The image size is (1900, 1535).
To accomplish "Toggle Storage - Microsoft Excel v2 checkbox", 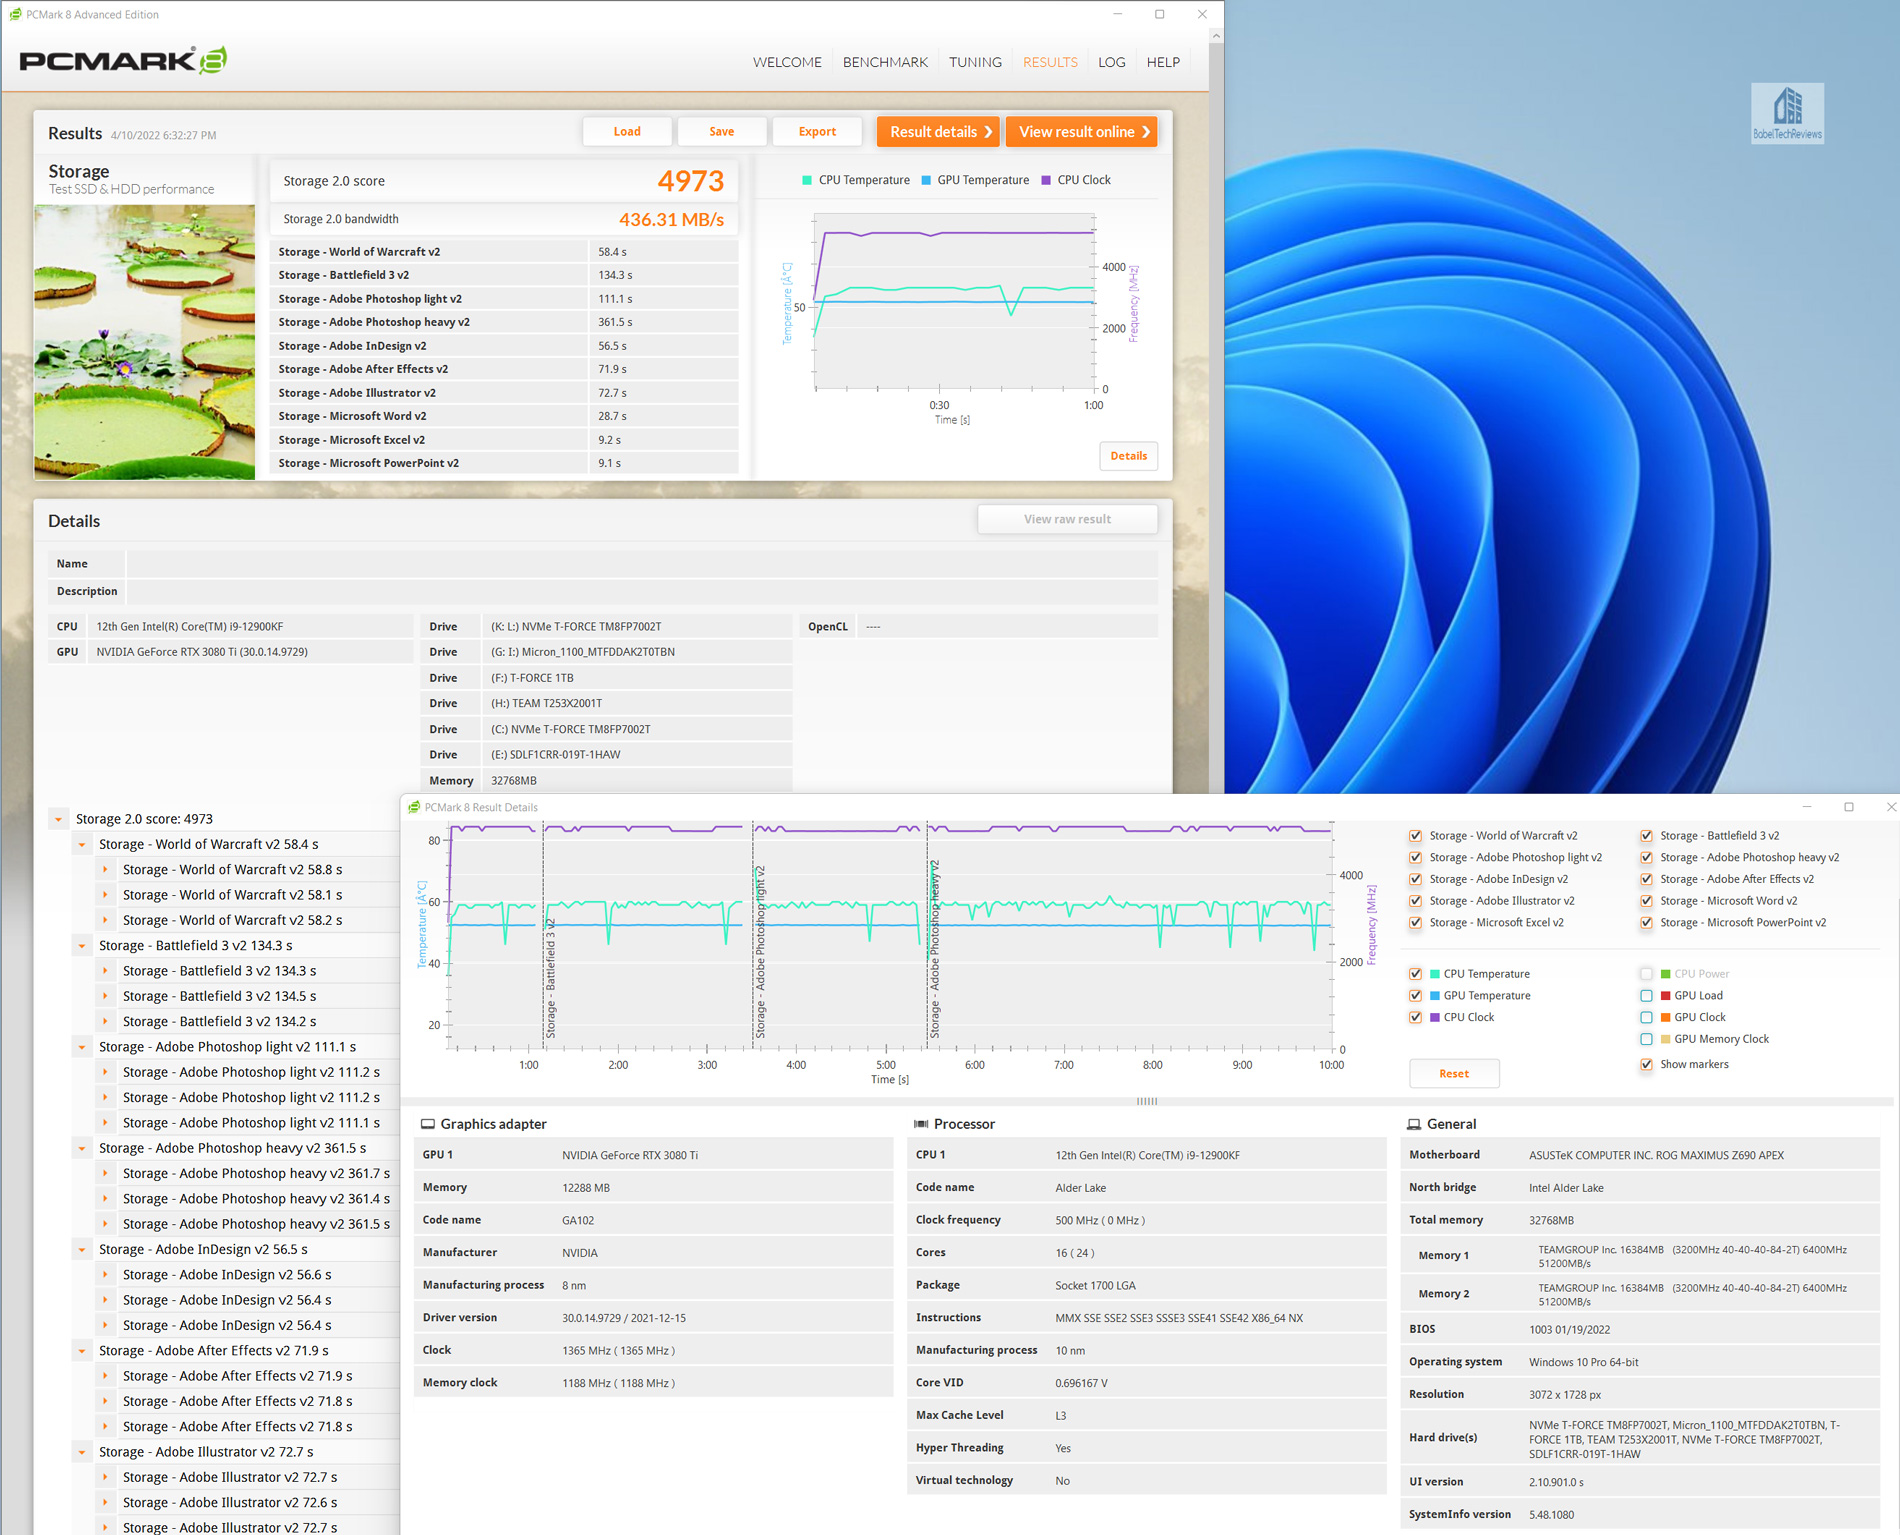I will coord(1416,923).
